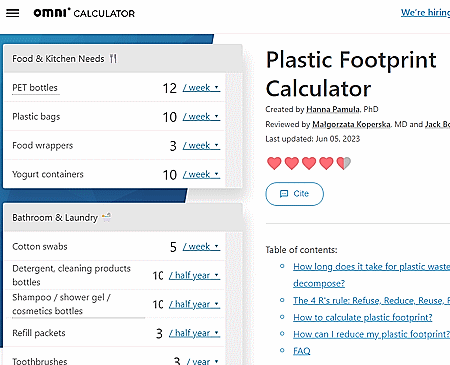Click the Detergent, cleaning products bottles label

[71, 275]
